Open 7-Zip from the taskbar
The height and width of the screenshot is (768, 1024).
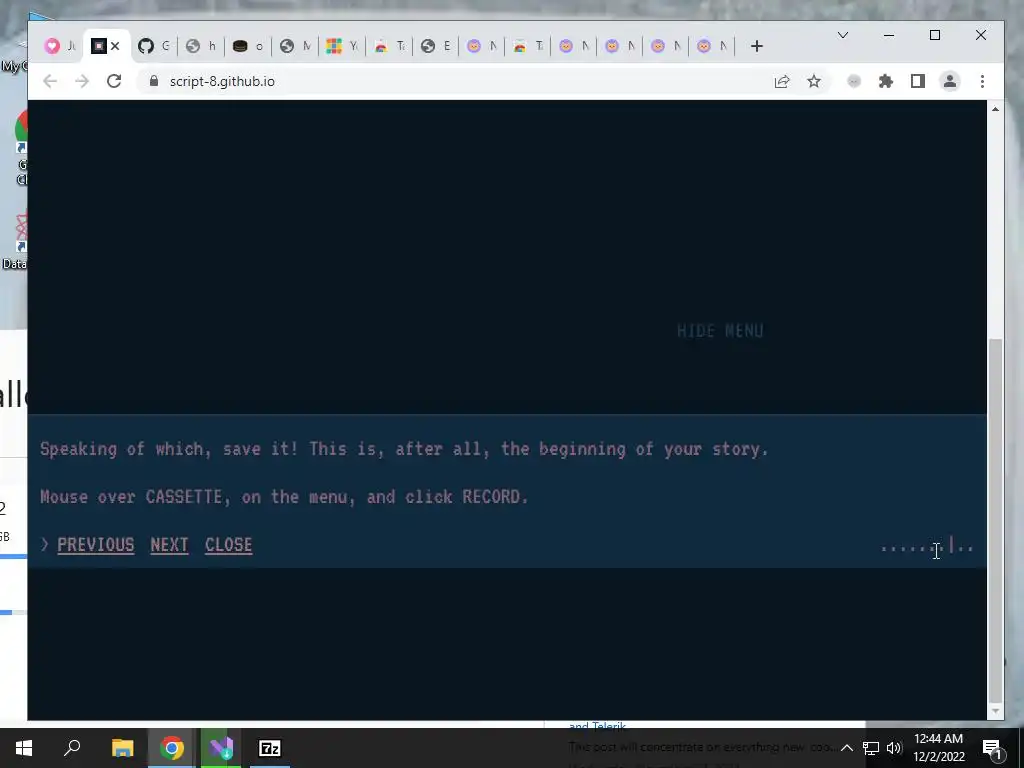pos(270,748)
